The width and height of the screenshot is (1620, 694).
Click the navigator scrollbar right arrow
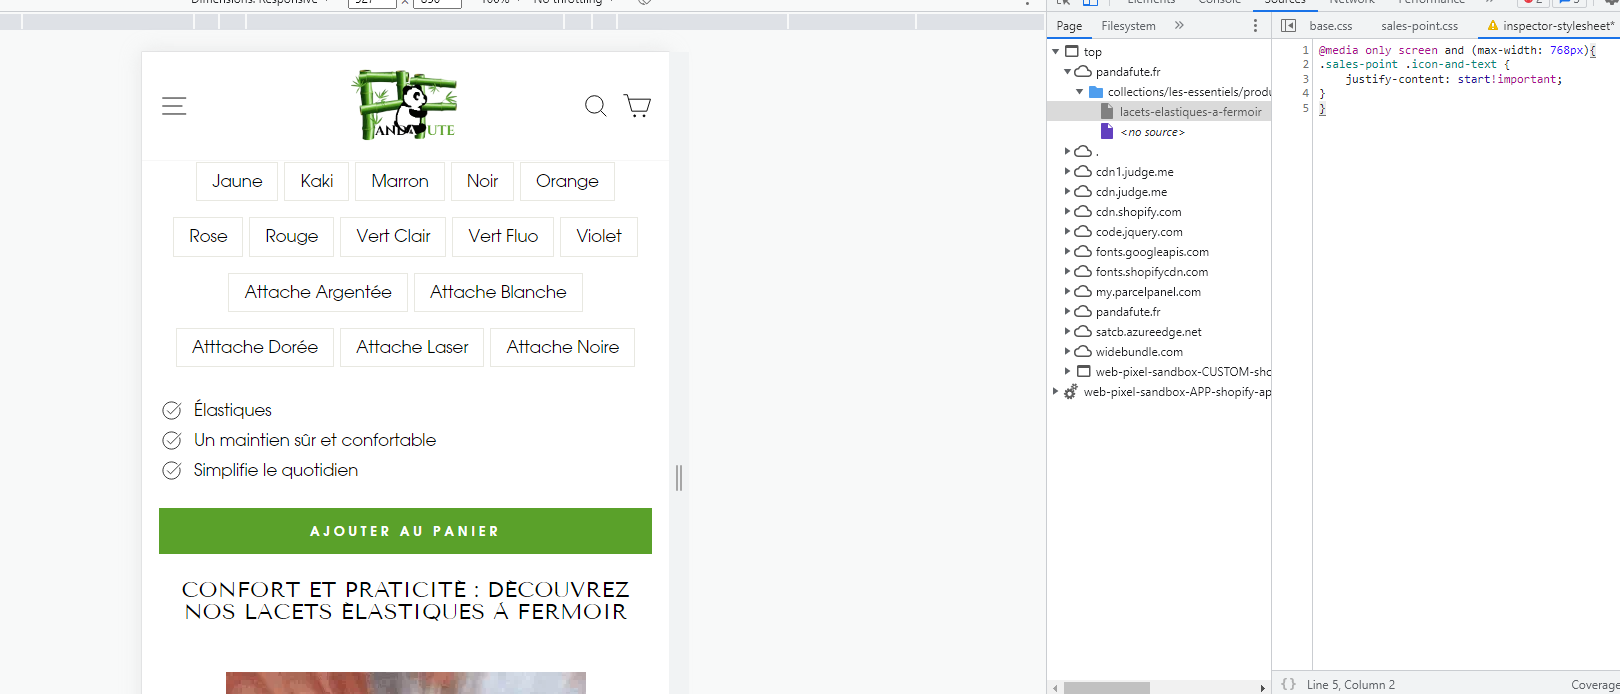pyautogui.click(x=1263, y=688)
